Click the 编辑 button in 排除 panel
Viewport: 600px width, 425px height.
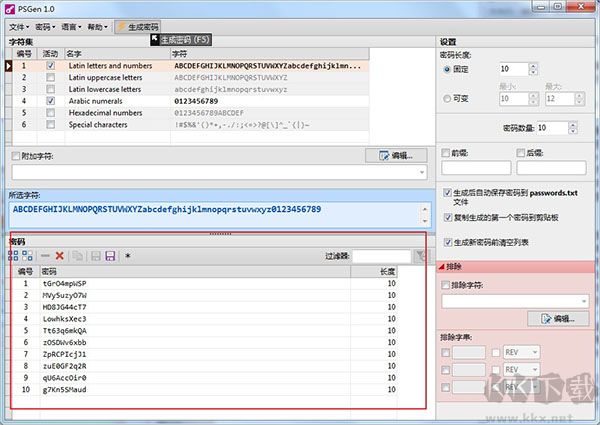point(558,318)
